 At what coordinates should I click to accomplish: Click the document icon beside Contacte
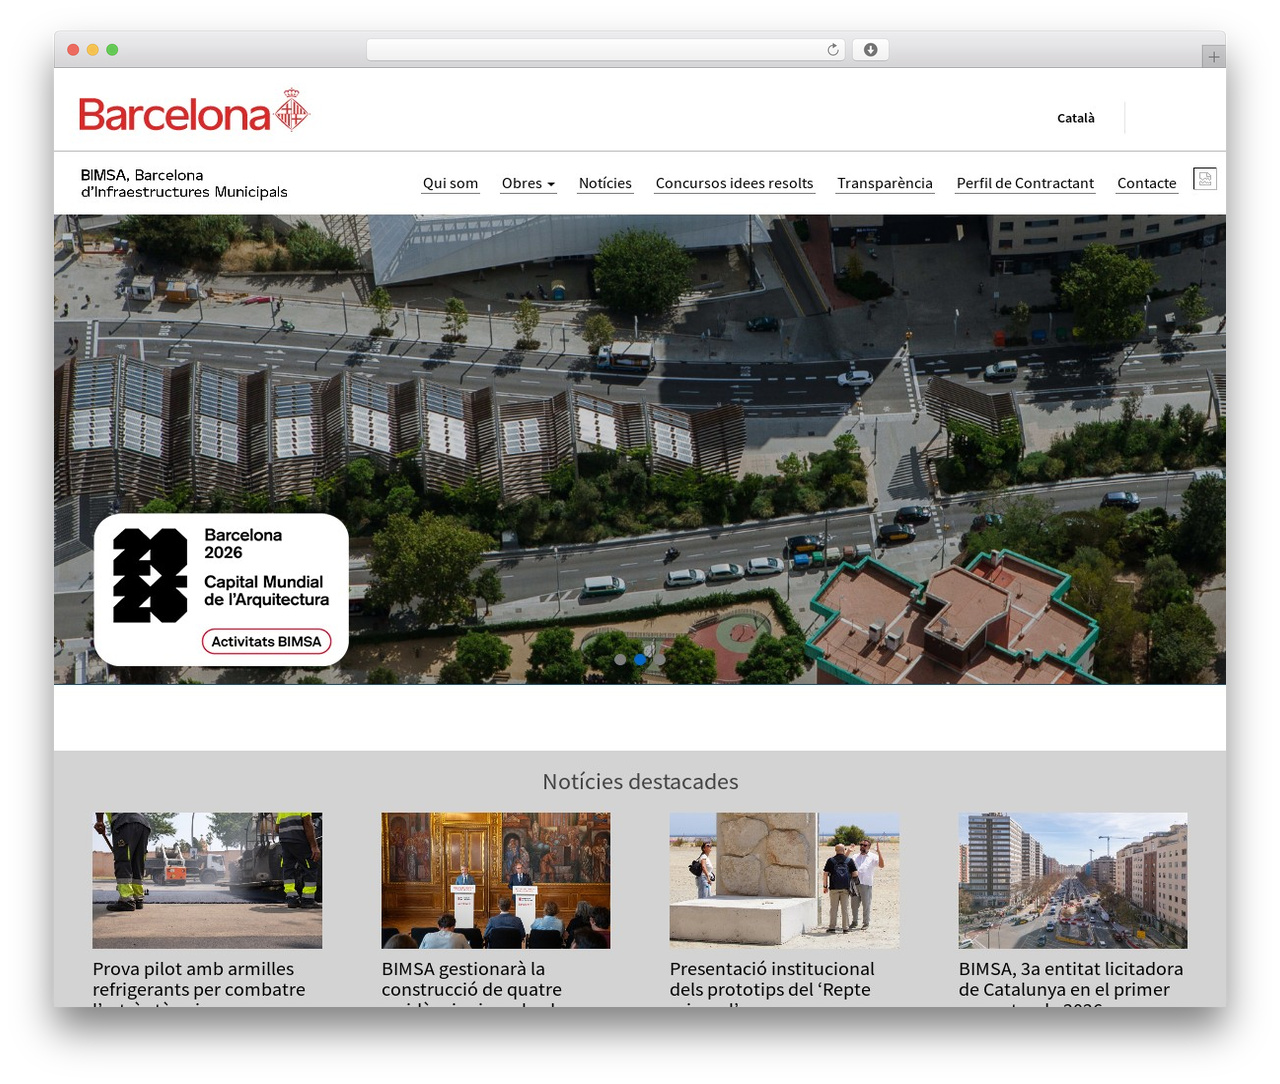[1205, 179]
